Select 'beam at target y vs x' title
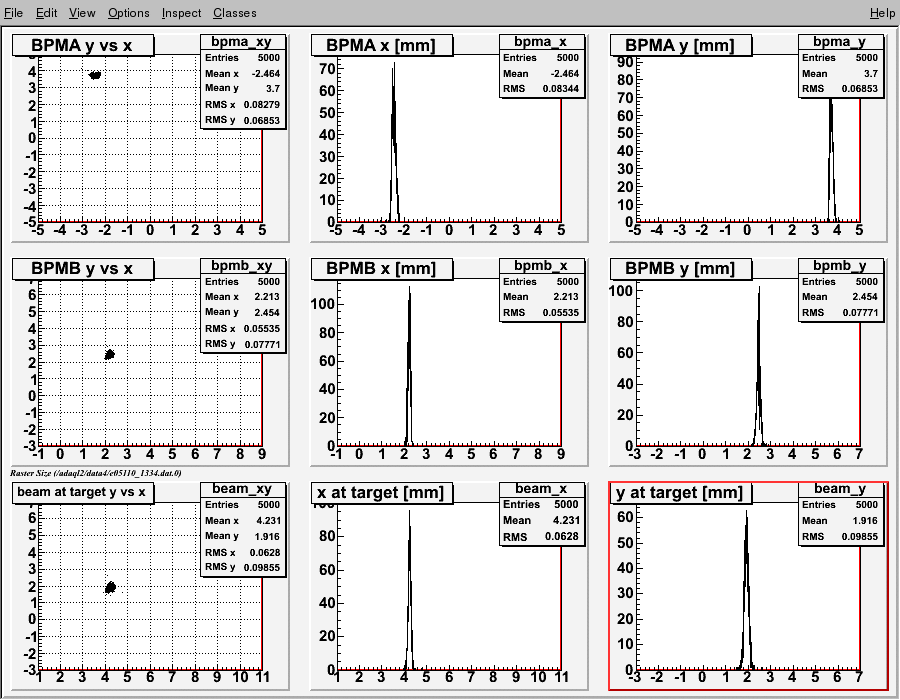900x700 pixels. tap(83, 492)
